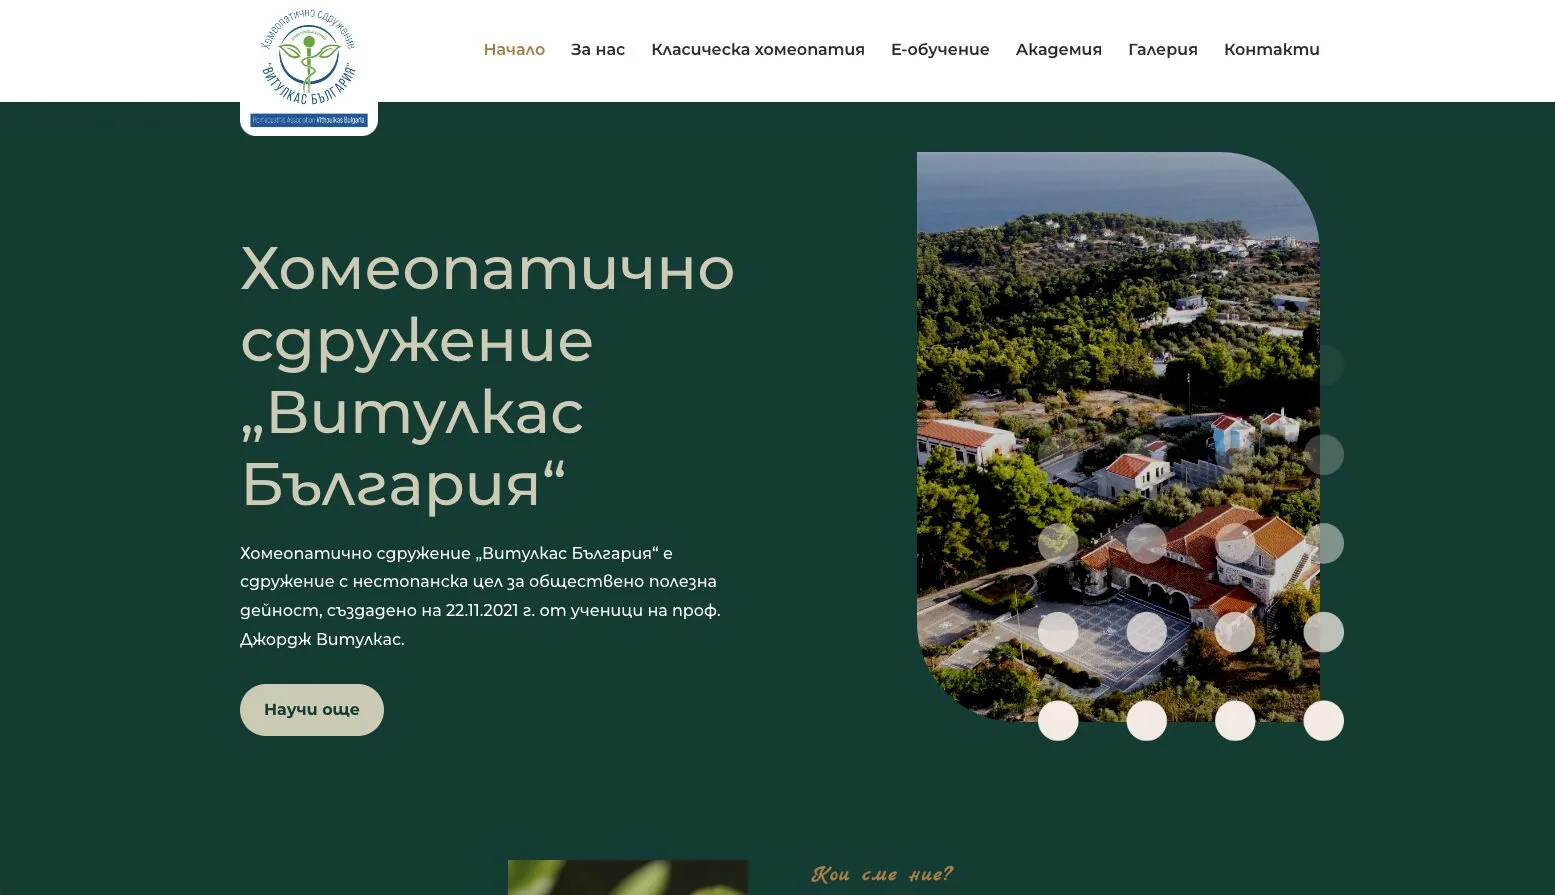1555x895 pixels.
Task: Click the Научи още button
Action: (x=312, y=710)
